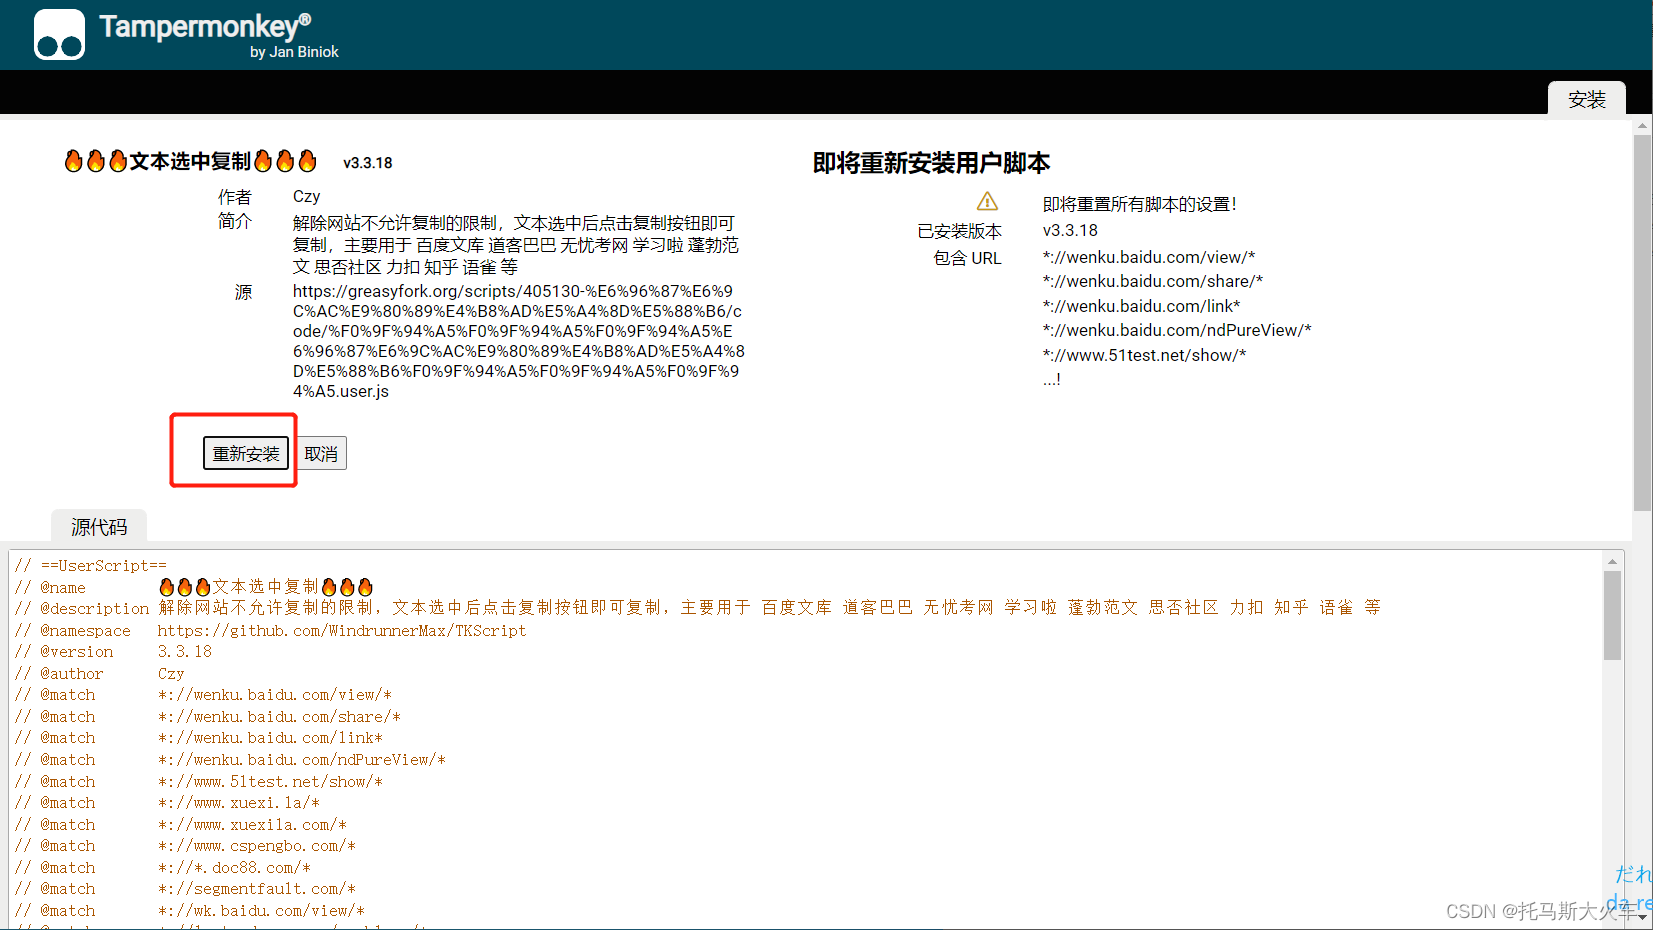Click the @description line in the source code
Viewport: 1653px width, 930px height.
click(x=698, y=608)
